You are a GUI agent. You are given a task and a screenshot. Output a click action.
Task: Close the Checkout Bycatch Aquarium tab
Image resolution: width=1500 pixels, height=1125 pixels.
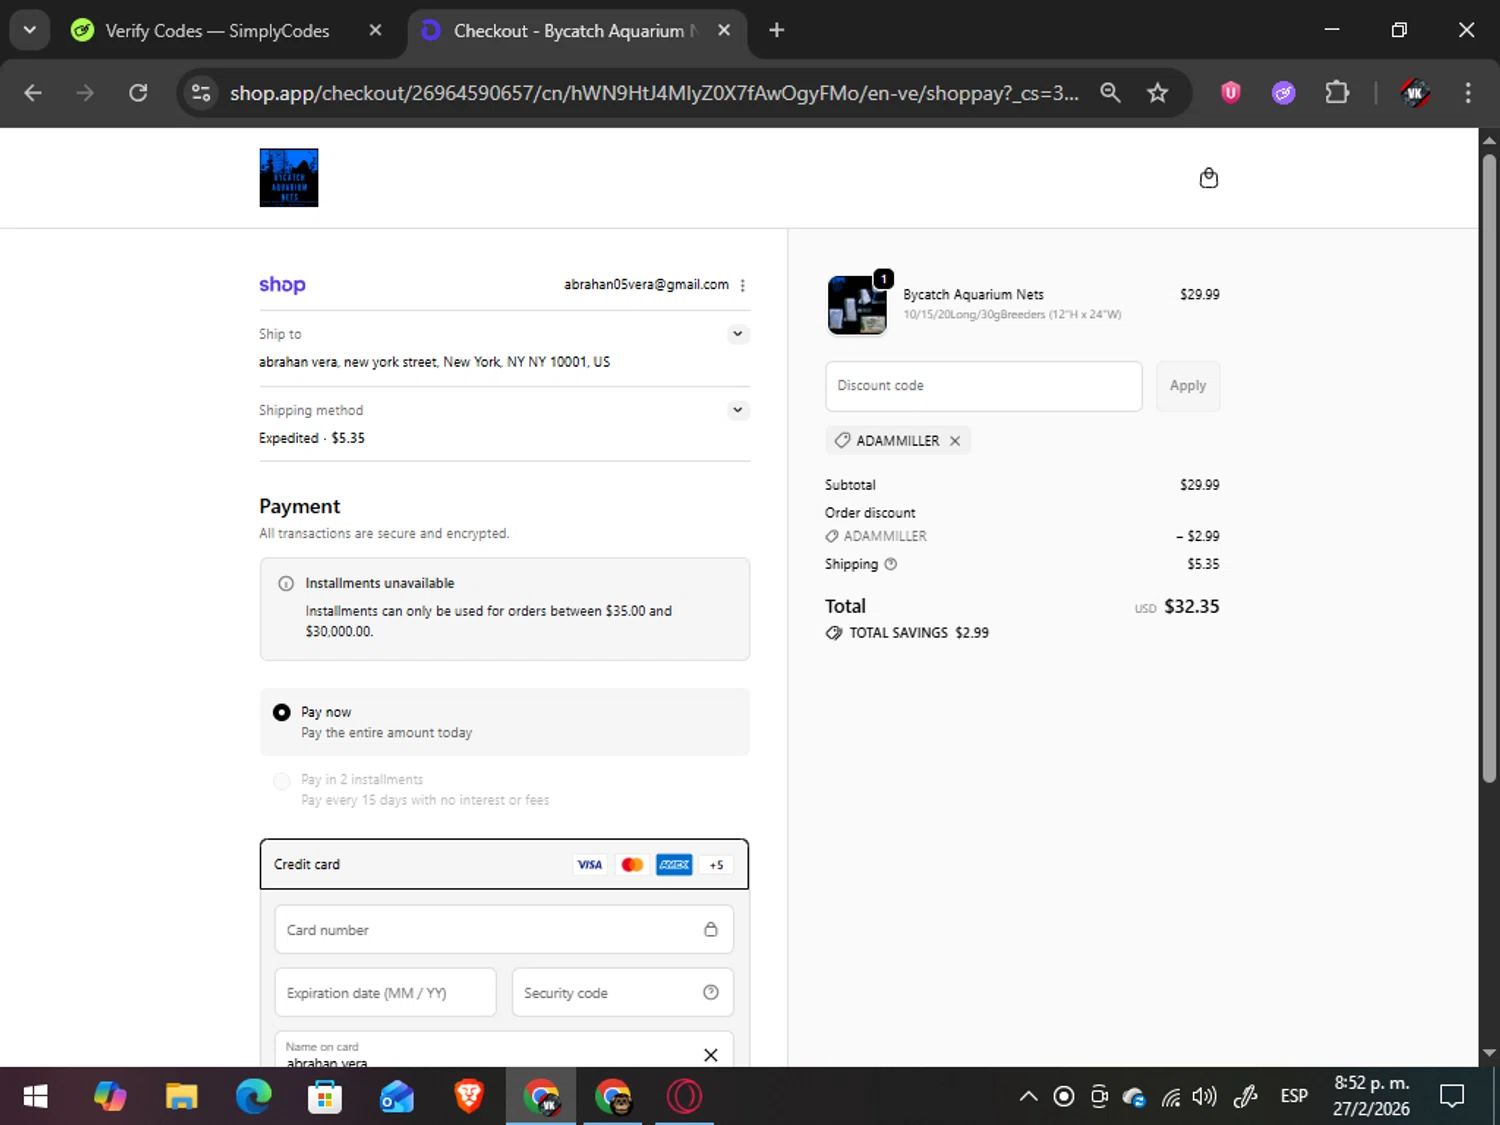coord(724,31)
